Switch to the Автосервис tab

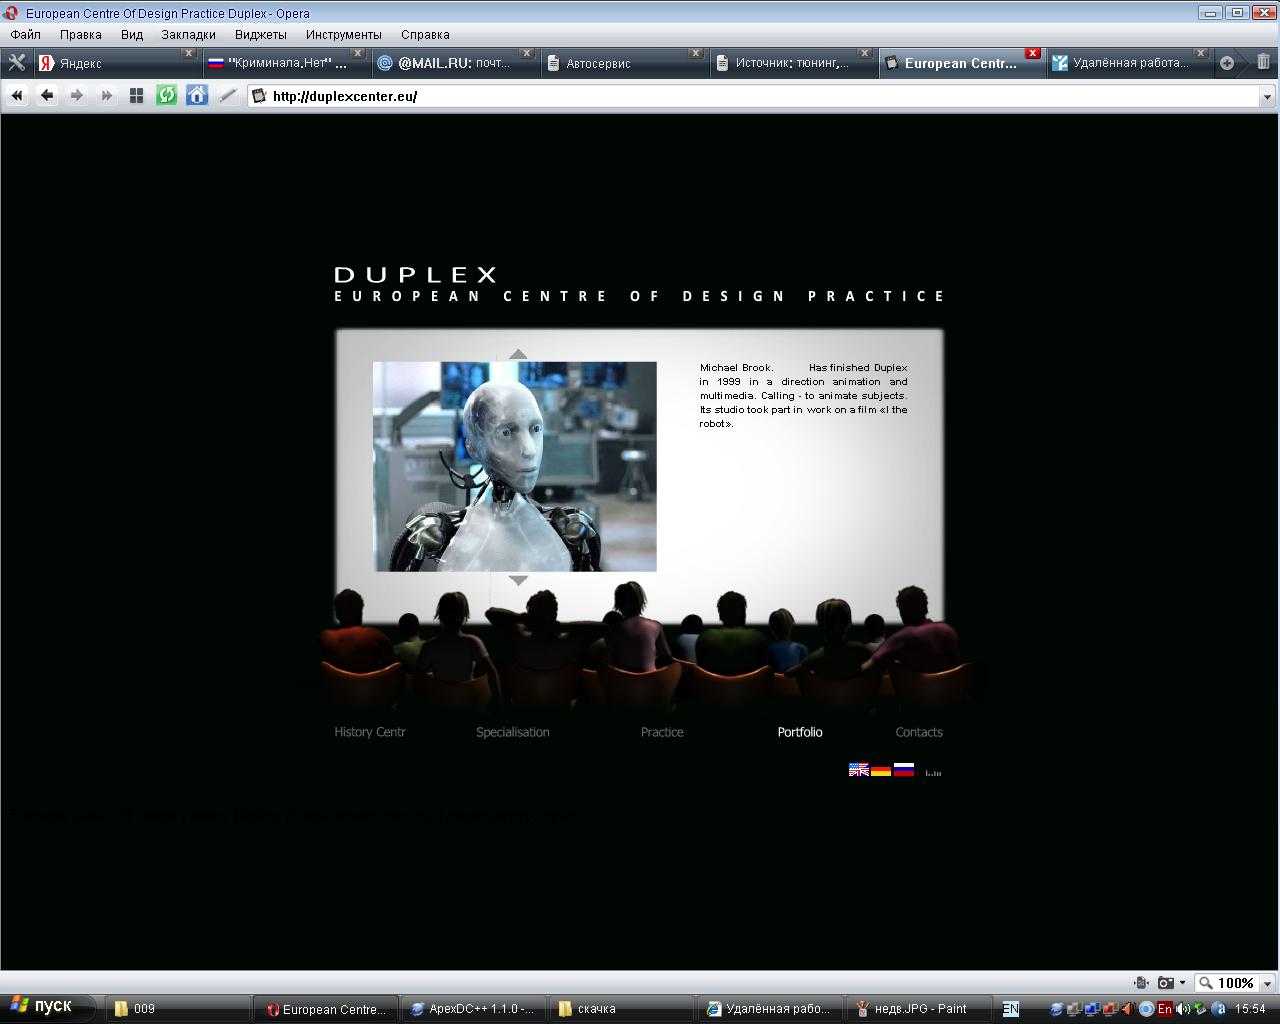pos(623,63)
